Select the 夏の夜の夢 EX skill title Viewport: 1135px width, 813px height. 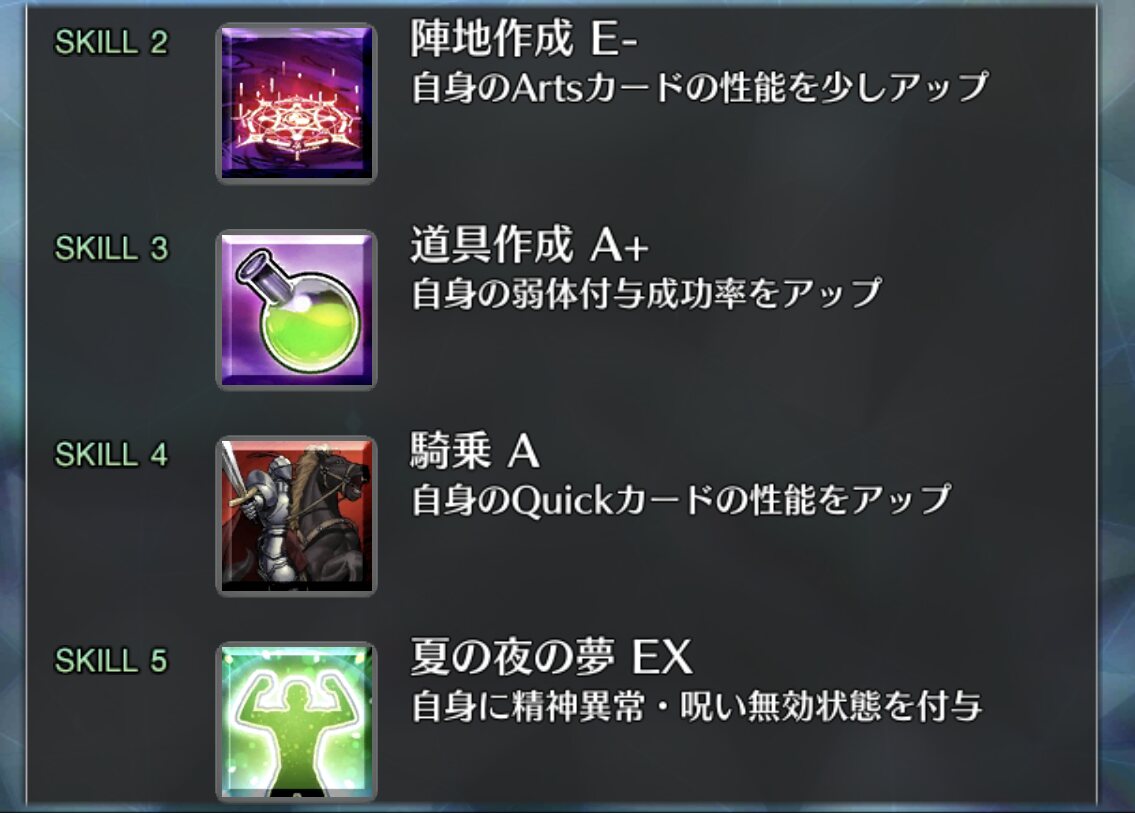pyautogui.click(x=551, y=657)
